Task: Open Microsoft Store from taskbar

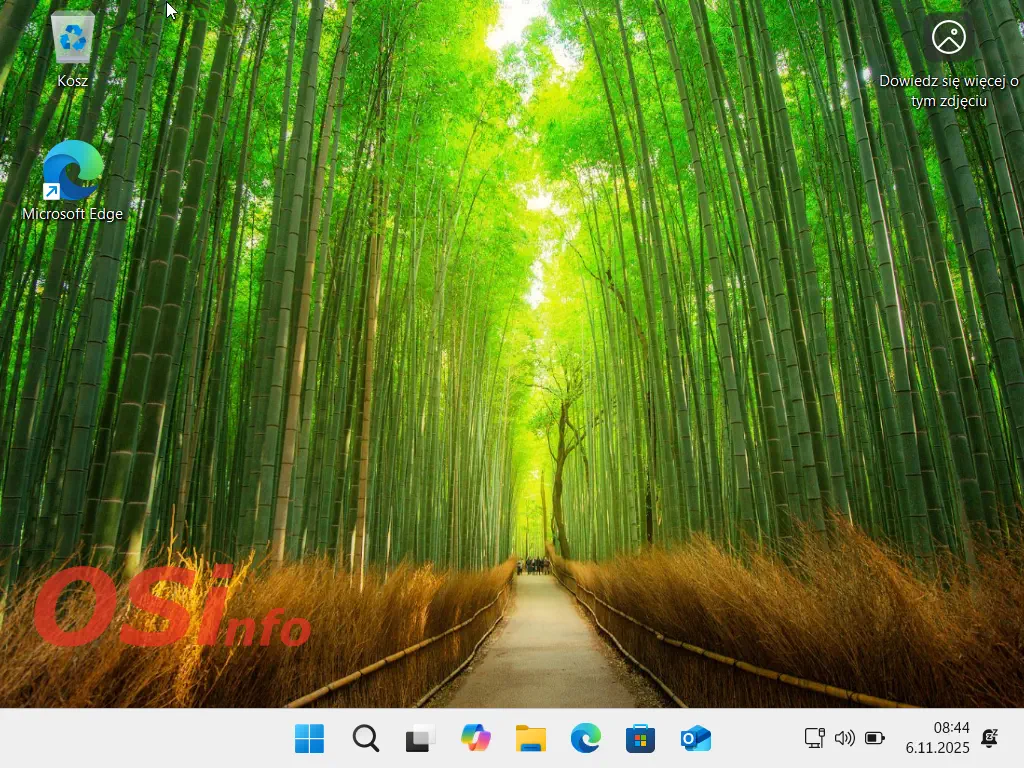Action: click(x=640, y=739)
